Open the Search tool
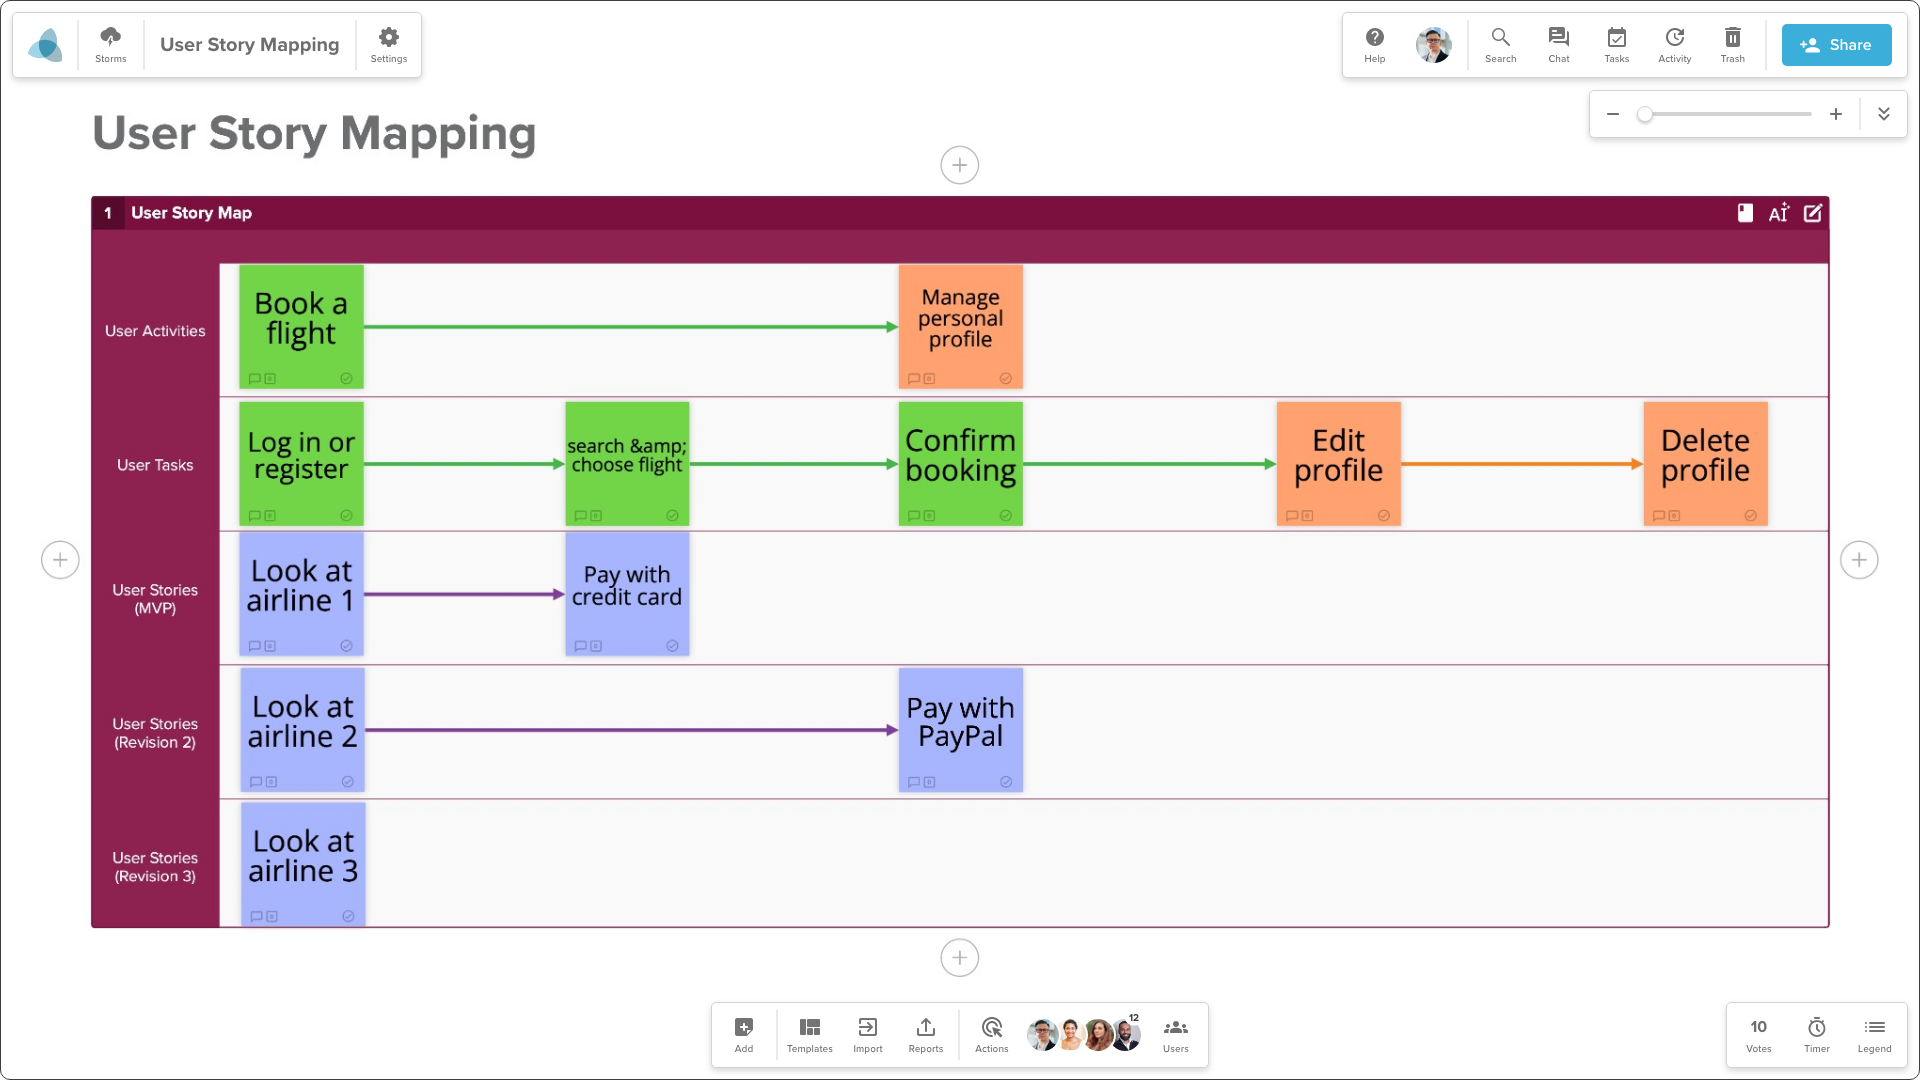This screenshot has width=1920, height=1080. 1500,45
